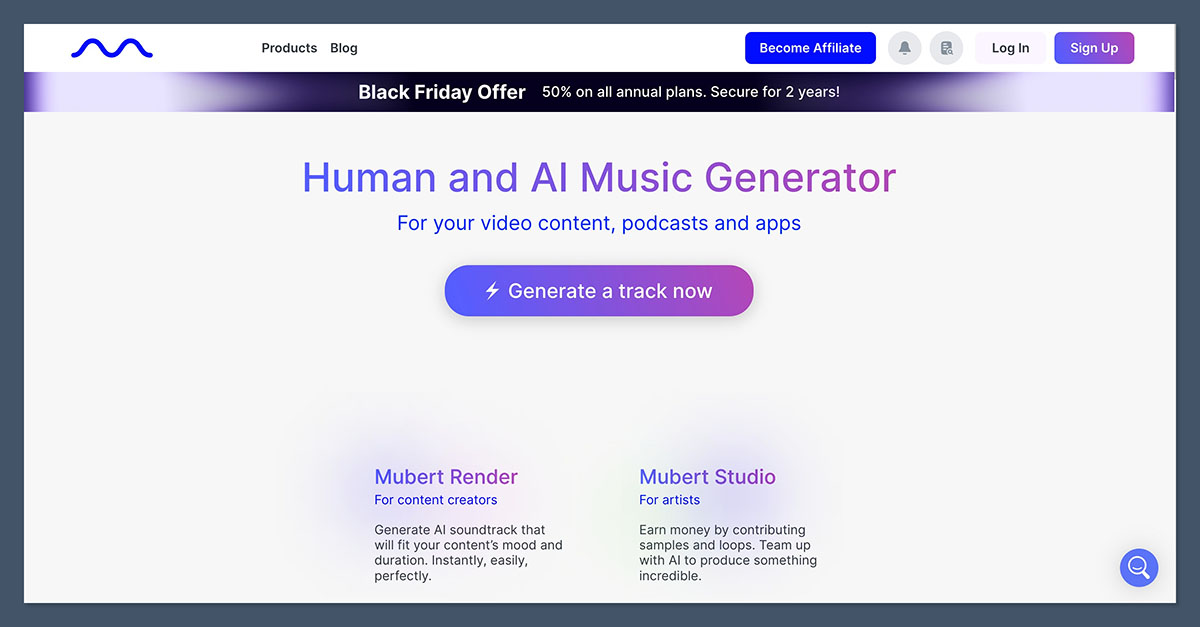Click the 50% on annual plans text

coord(691,92)
